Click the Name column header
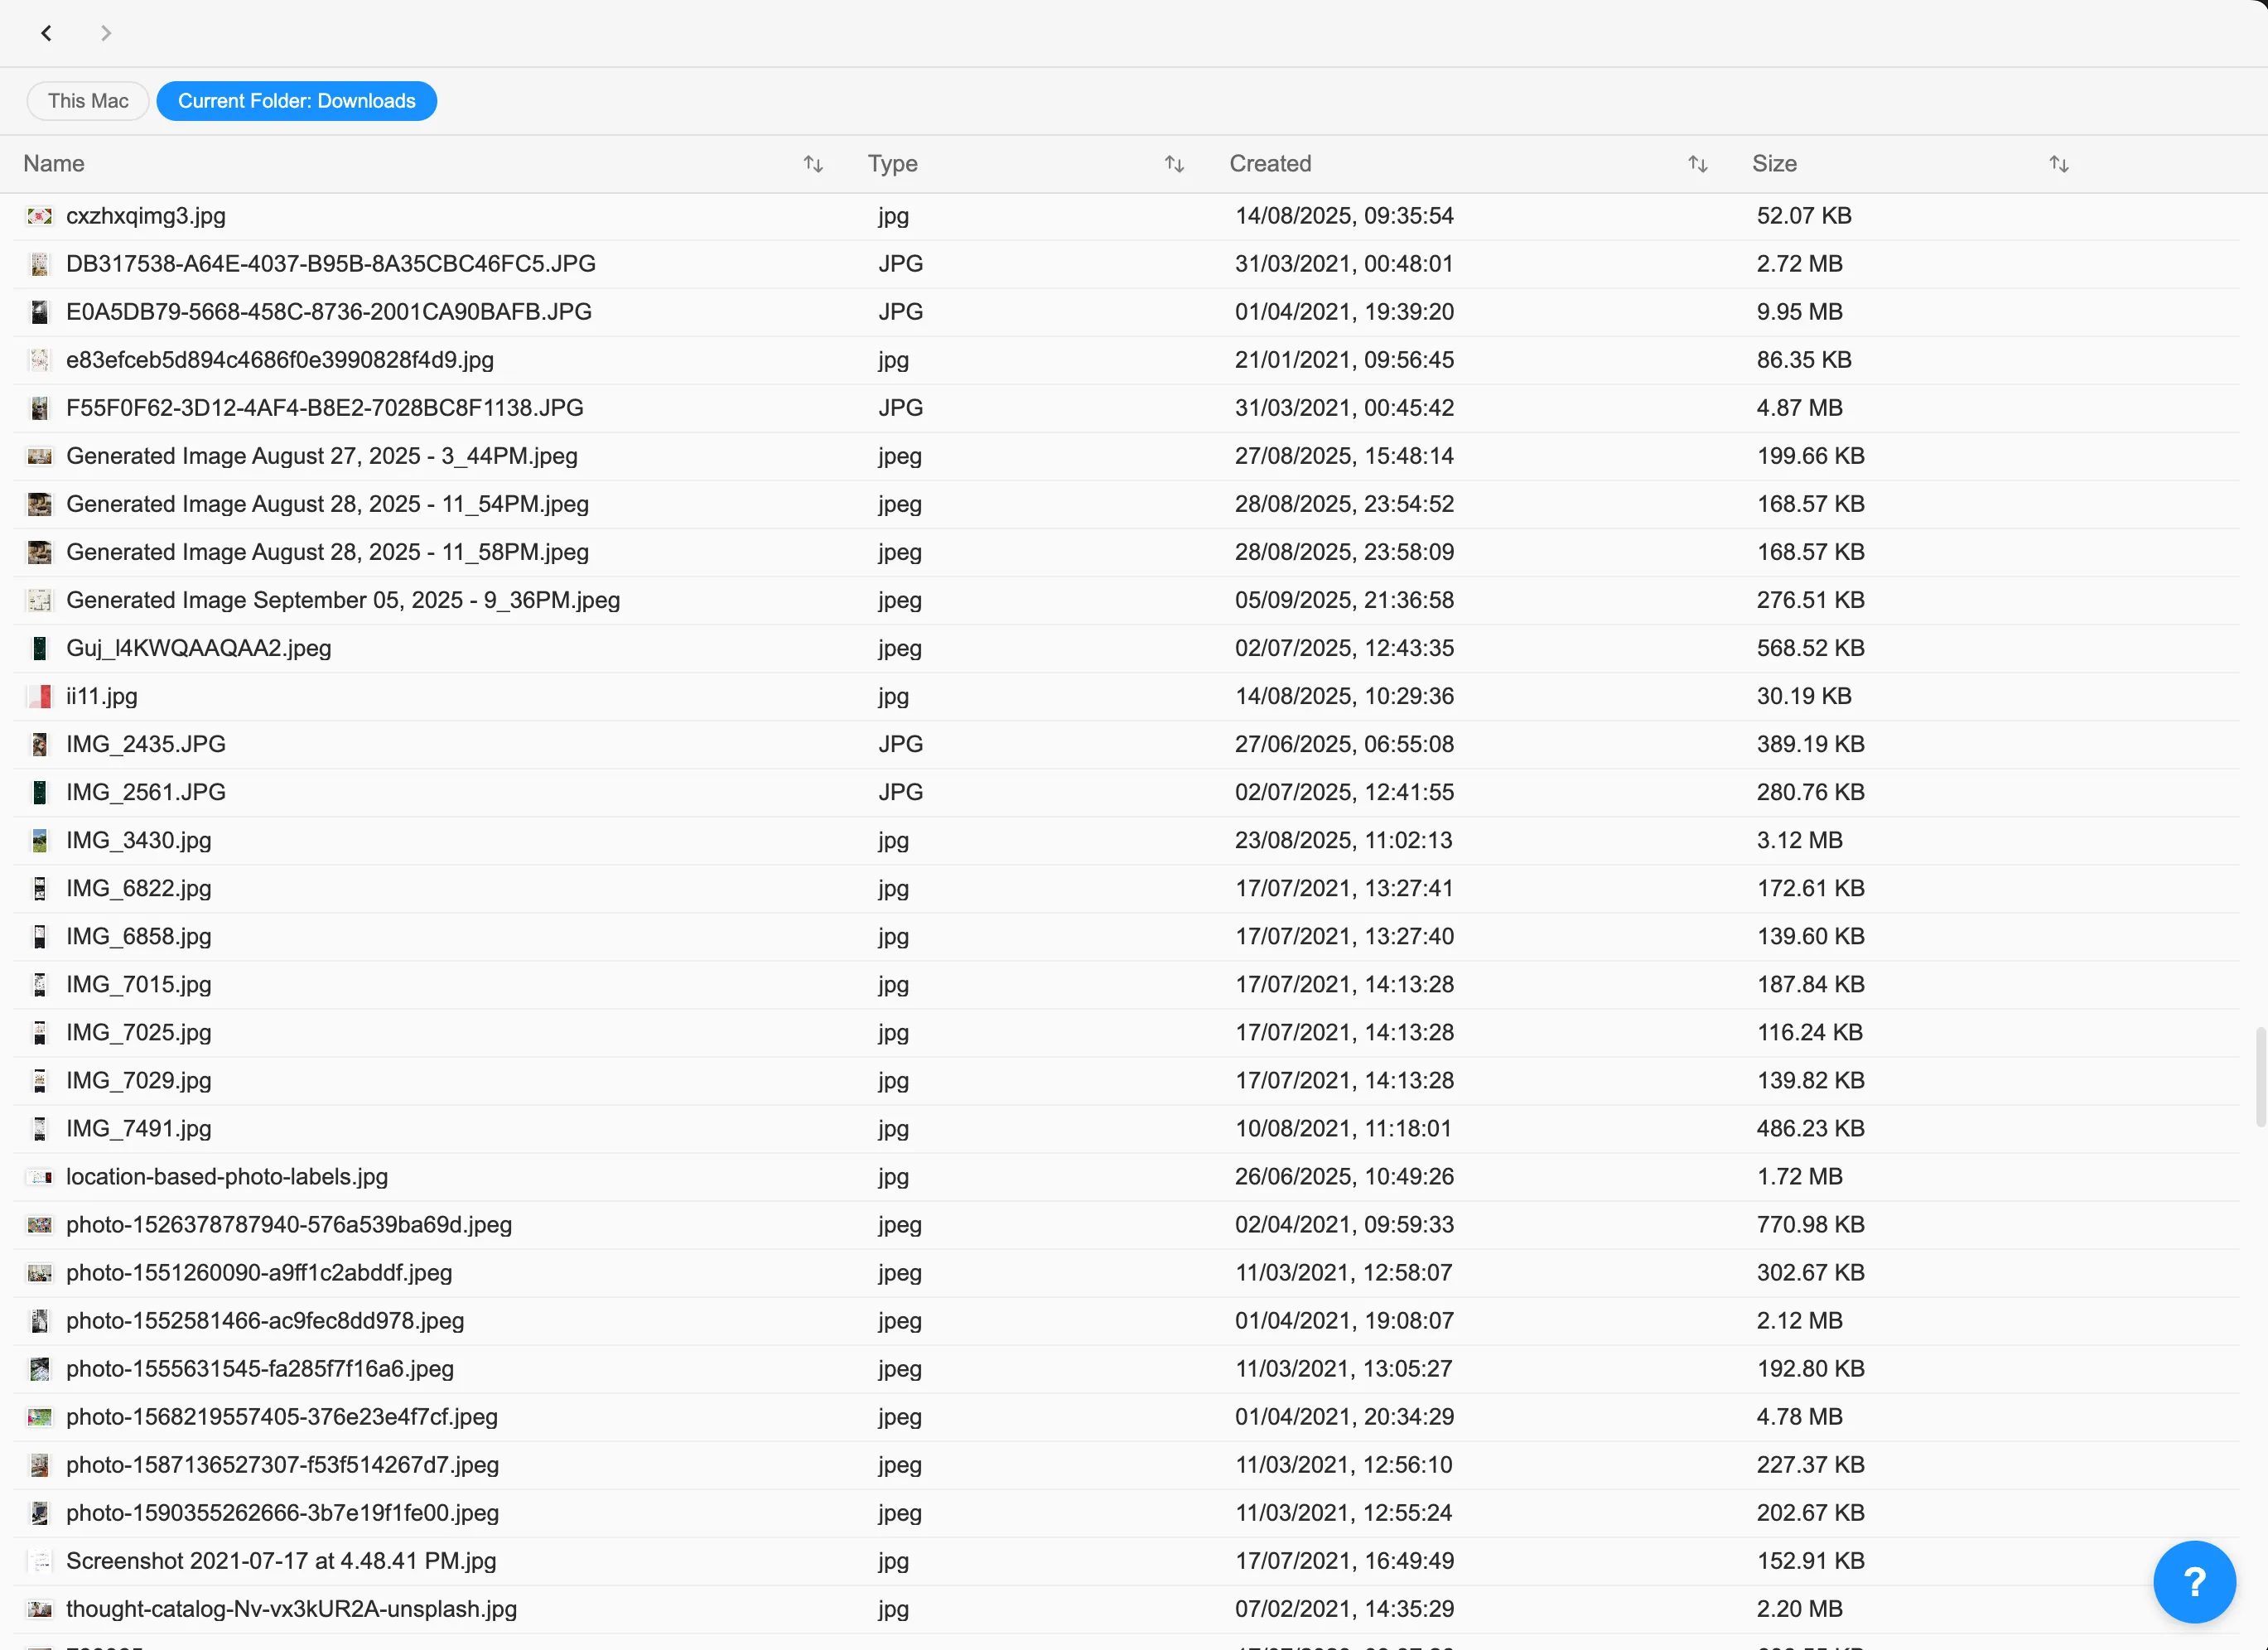 click(x=54, y=164)
